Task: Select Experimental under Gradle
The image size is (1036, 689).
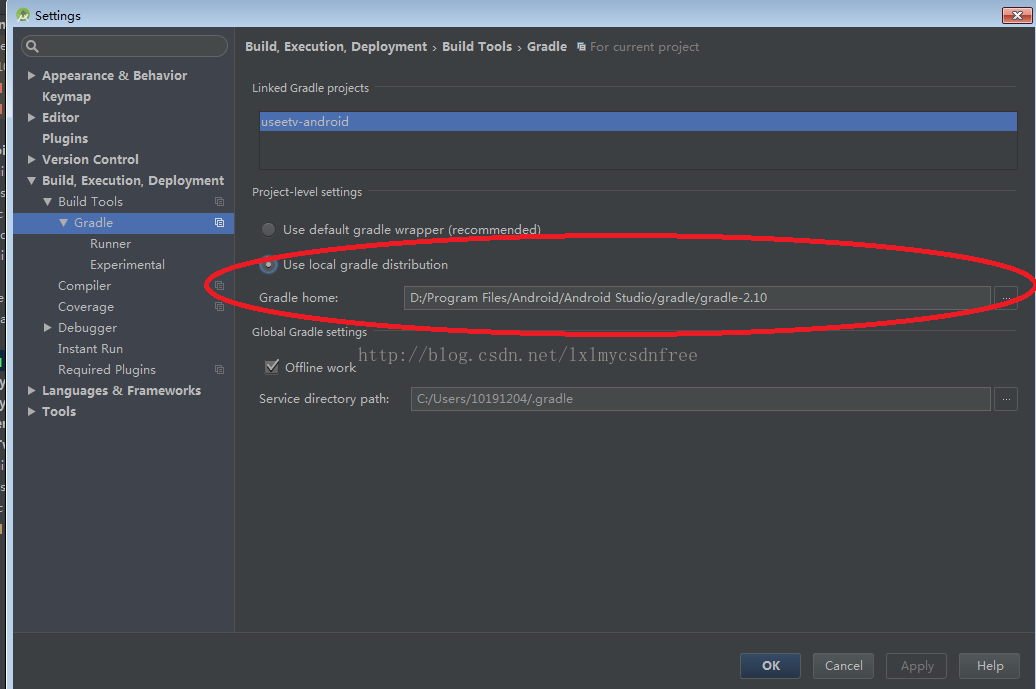Action: [128, 265]
